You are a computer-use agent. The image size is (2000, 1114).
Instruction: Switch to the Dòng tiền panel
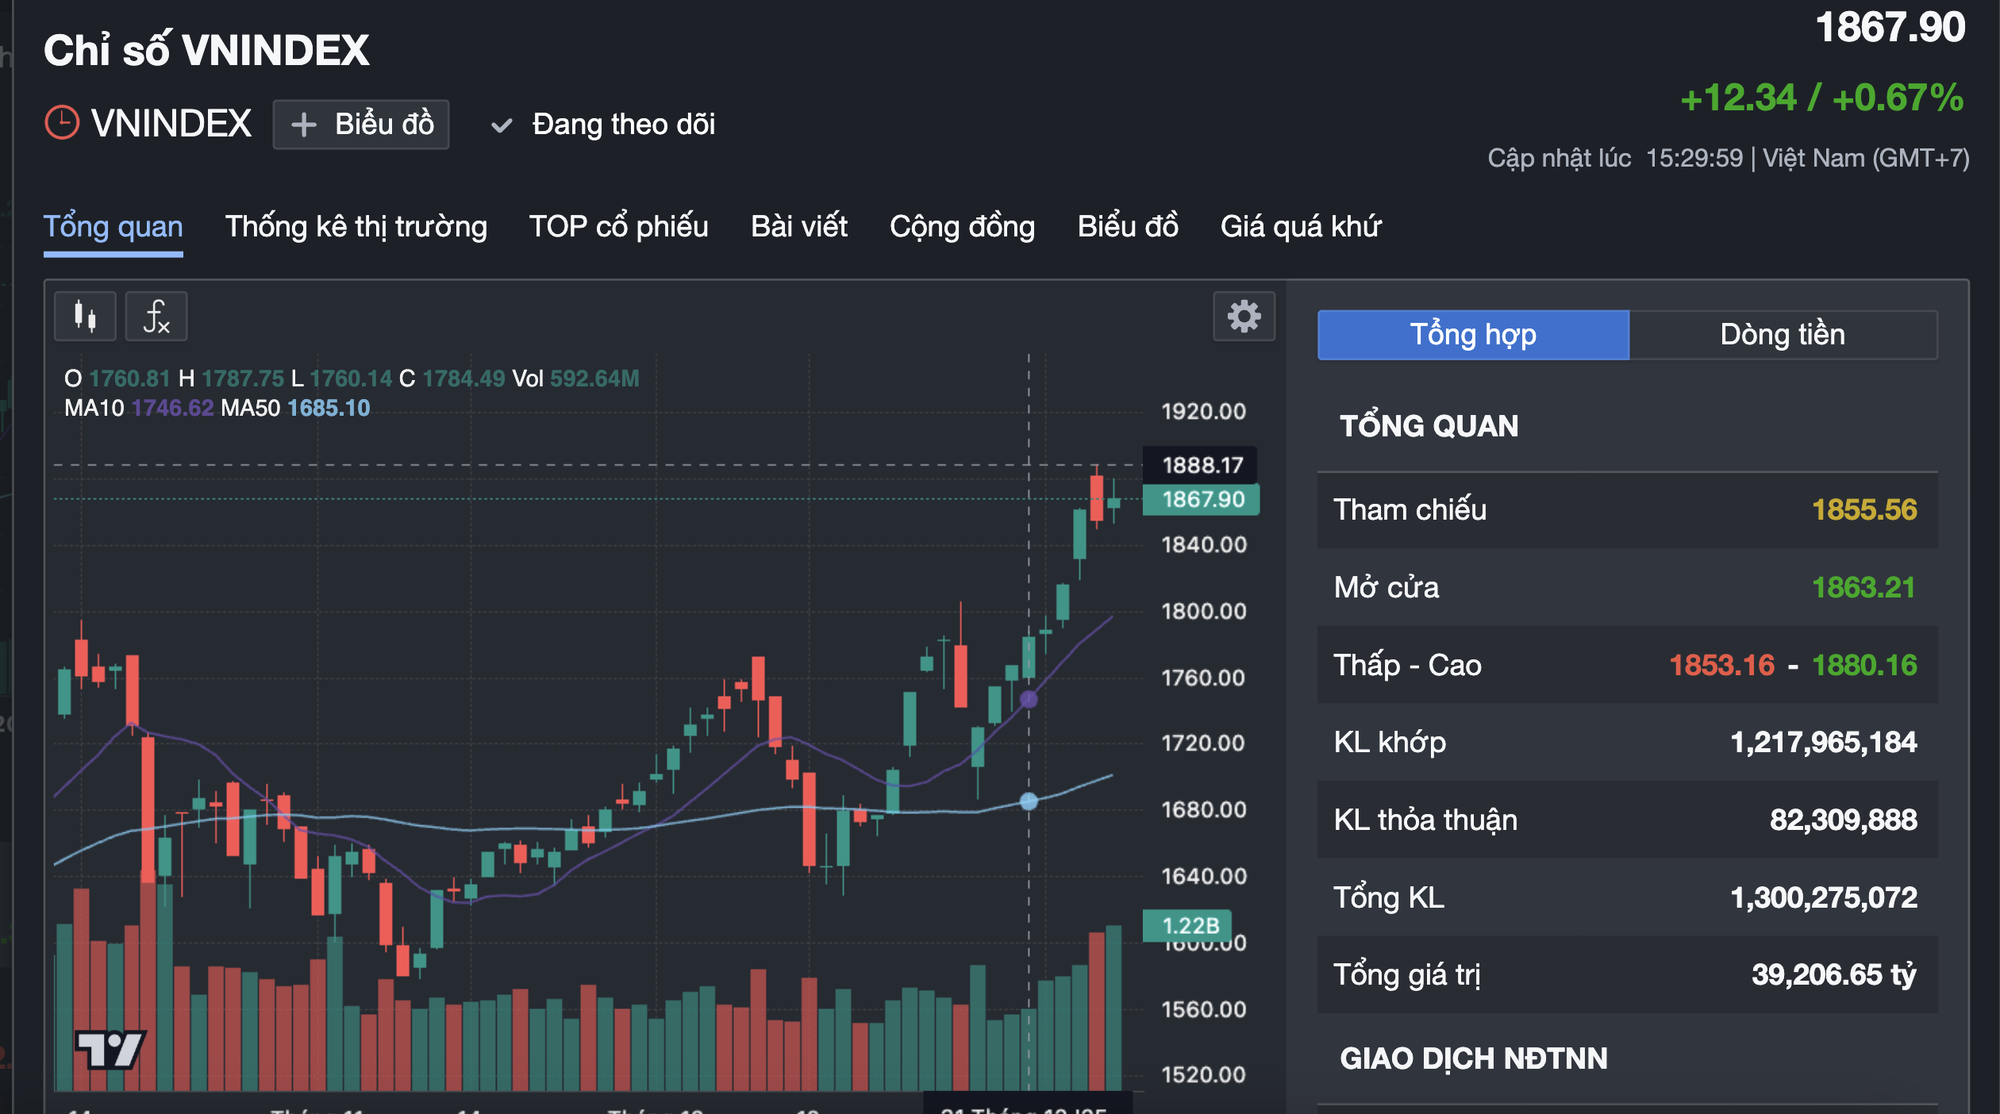pyautogui.click(x=1781, y=334)
